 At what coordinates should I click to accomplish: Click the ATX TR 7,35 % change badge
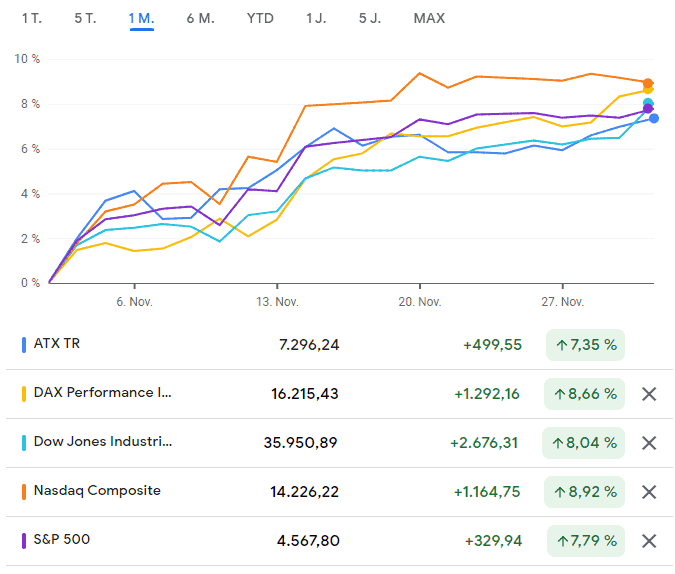point(585,344)
